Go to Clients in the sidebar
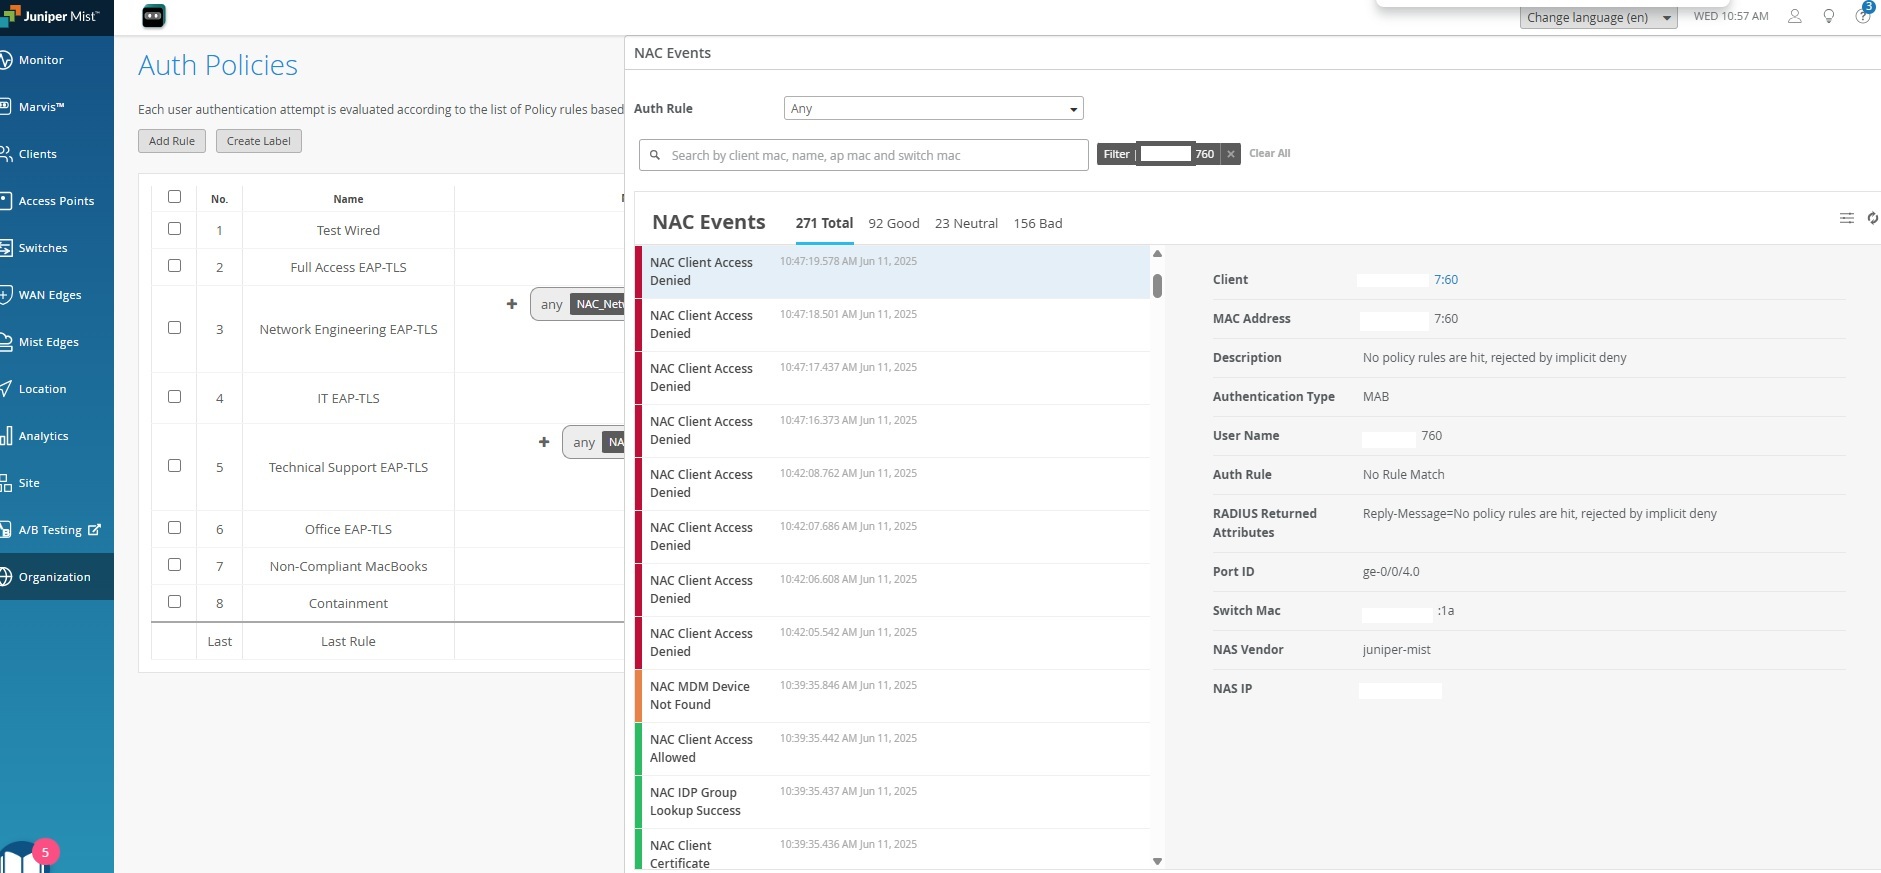This screenshot has height=873, width=1881. coord(56,154)
